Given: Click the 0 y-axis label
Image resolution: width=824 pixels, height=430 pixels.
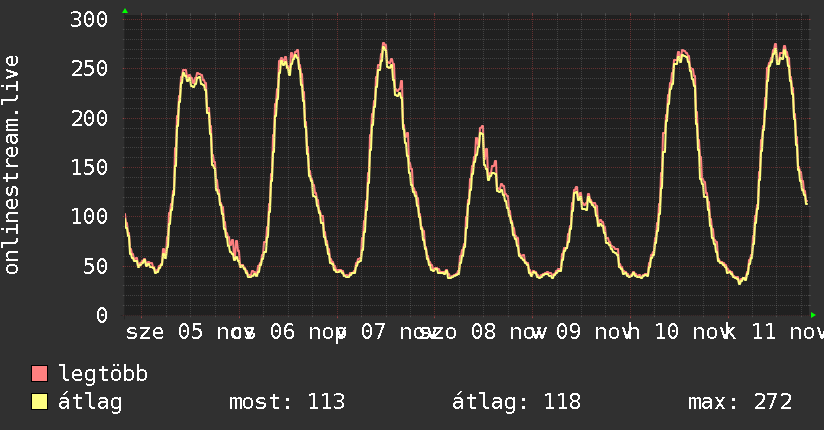Looking at the screenshot, I should coord(102,315).
